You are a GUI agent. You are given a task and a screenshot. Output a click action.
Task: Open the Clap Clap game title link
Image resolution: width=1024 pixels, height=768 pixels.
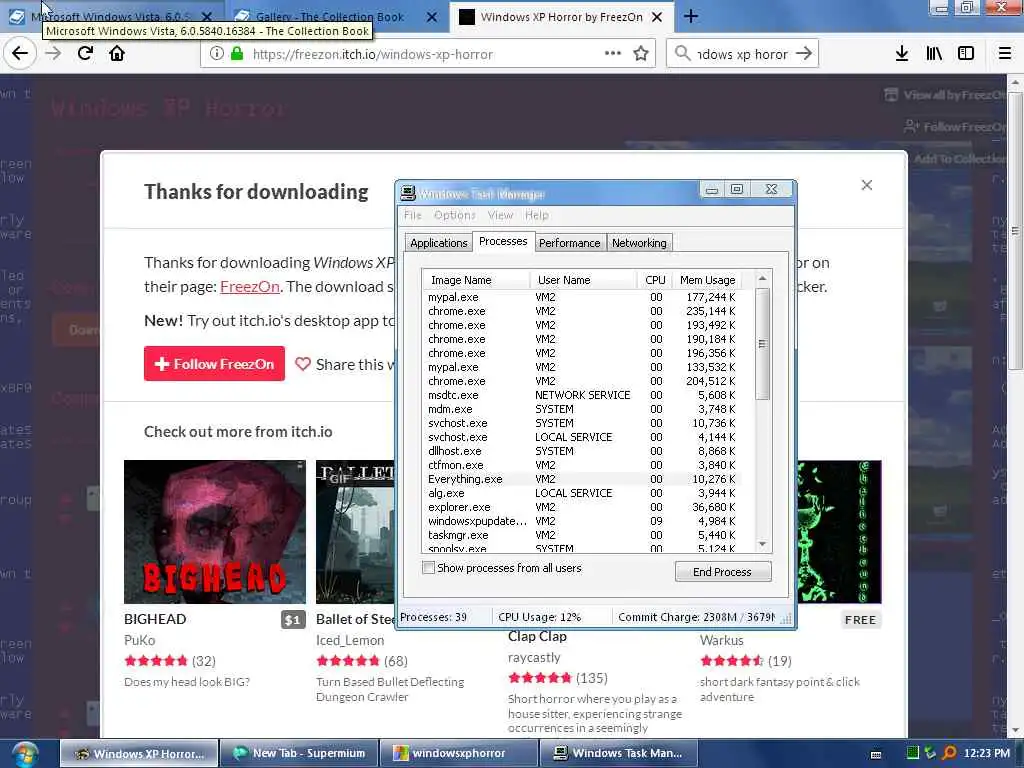point(537,636)
